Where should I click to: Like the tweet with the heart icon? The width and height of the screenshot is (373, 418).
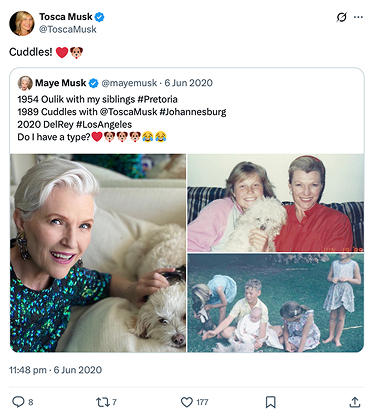tap(187, 402)
